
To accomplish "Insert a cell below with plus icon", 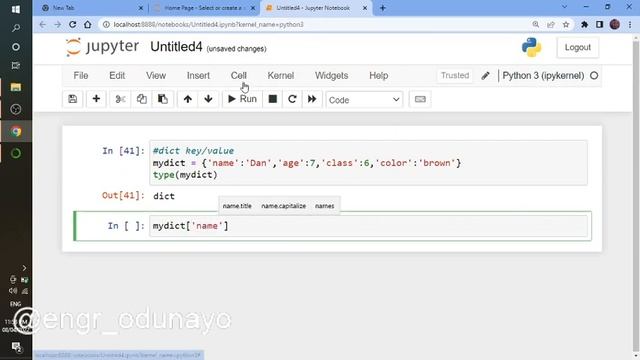I will click(96, 99).
